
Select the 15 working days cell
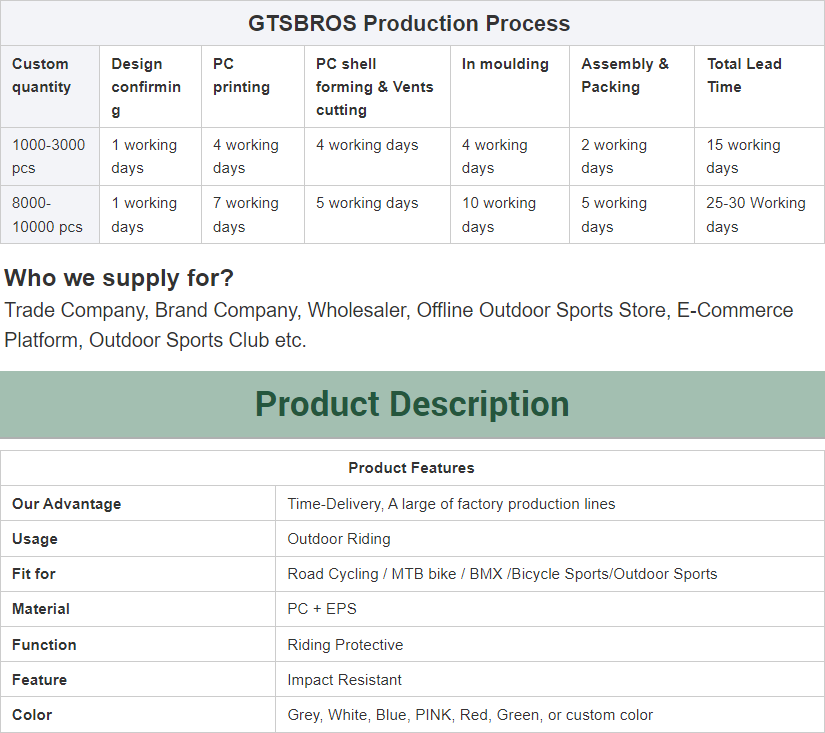point(759,156)
